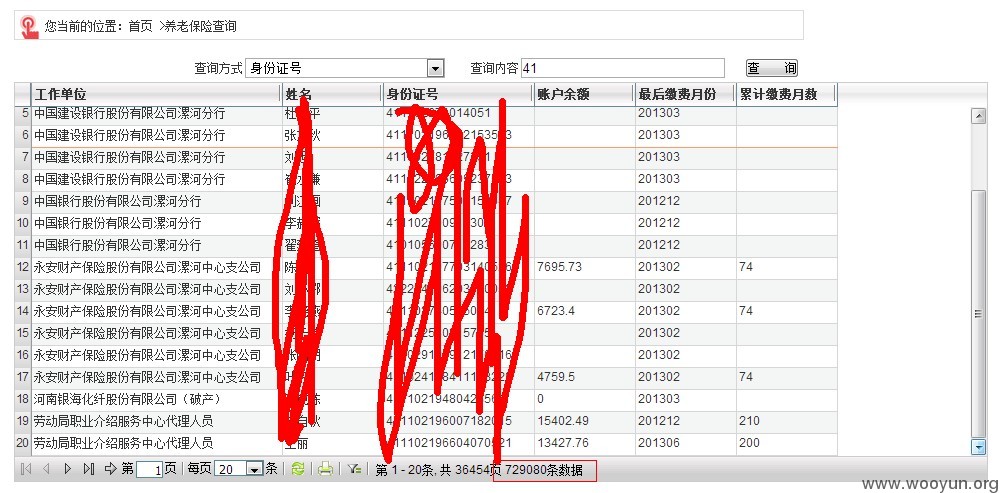Image resolution: width=1000 pixels, height=493 pixels.
Task: Open the 查询方式 dropdown showing 身份证号
Action: tap(344, 68)
